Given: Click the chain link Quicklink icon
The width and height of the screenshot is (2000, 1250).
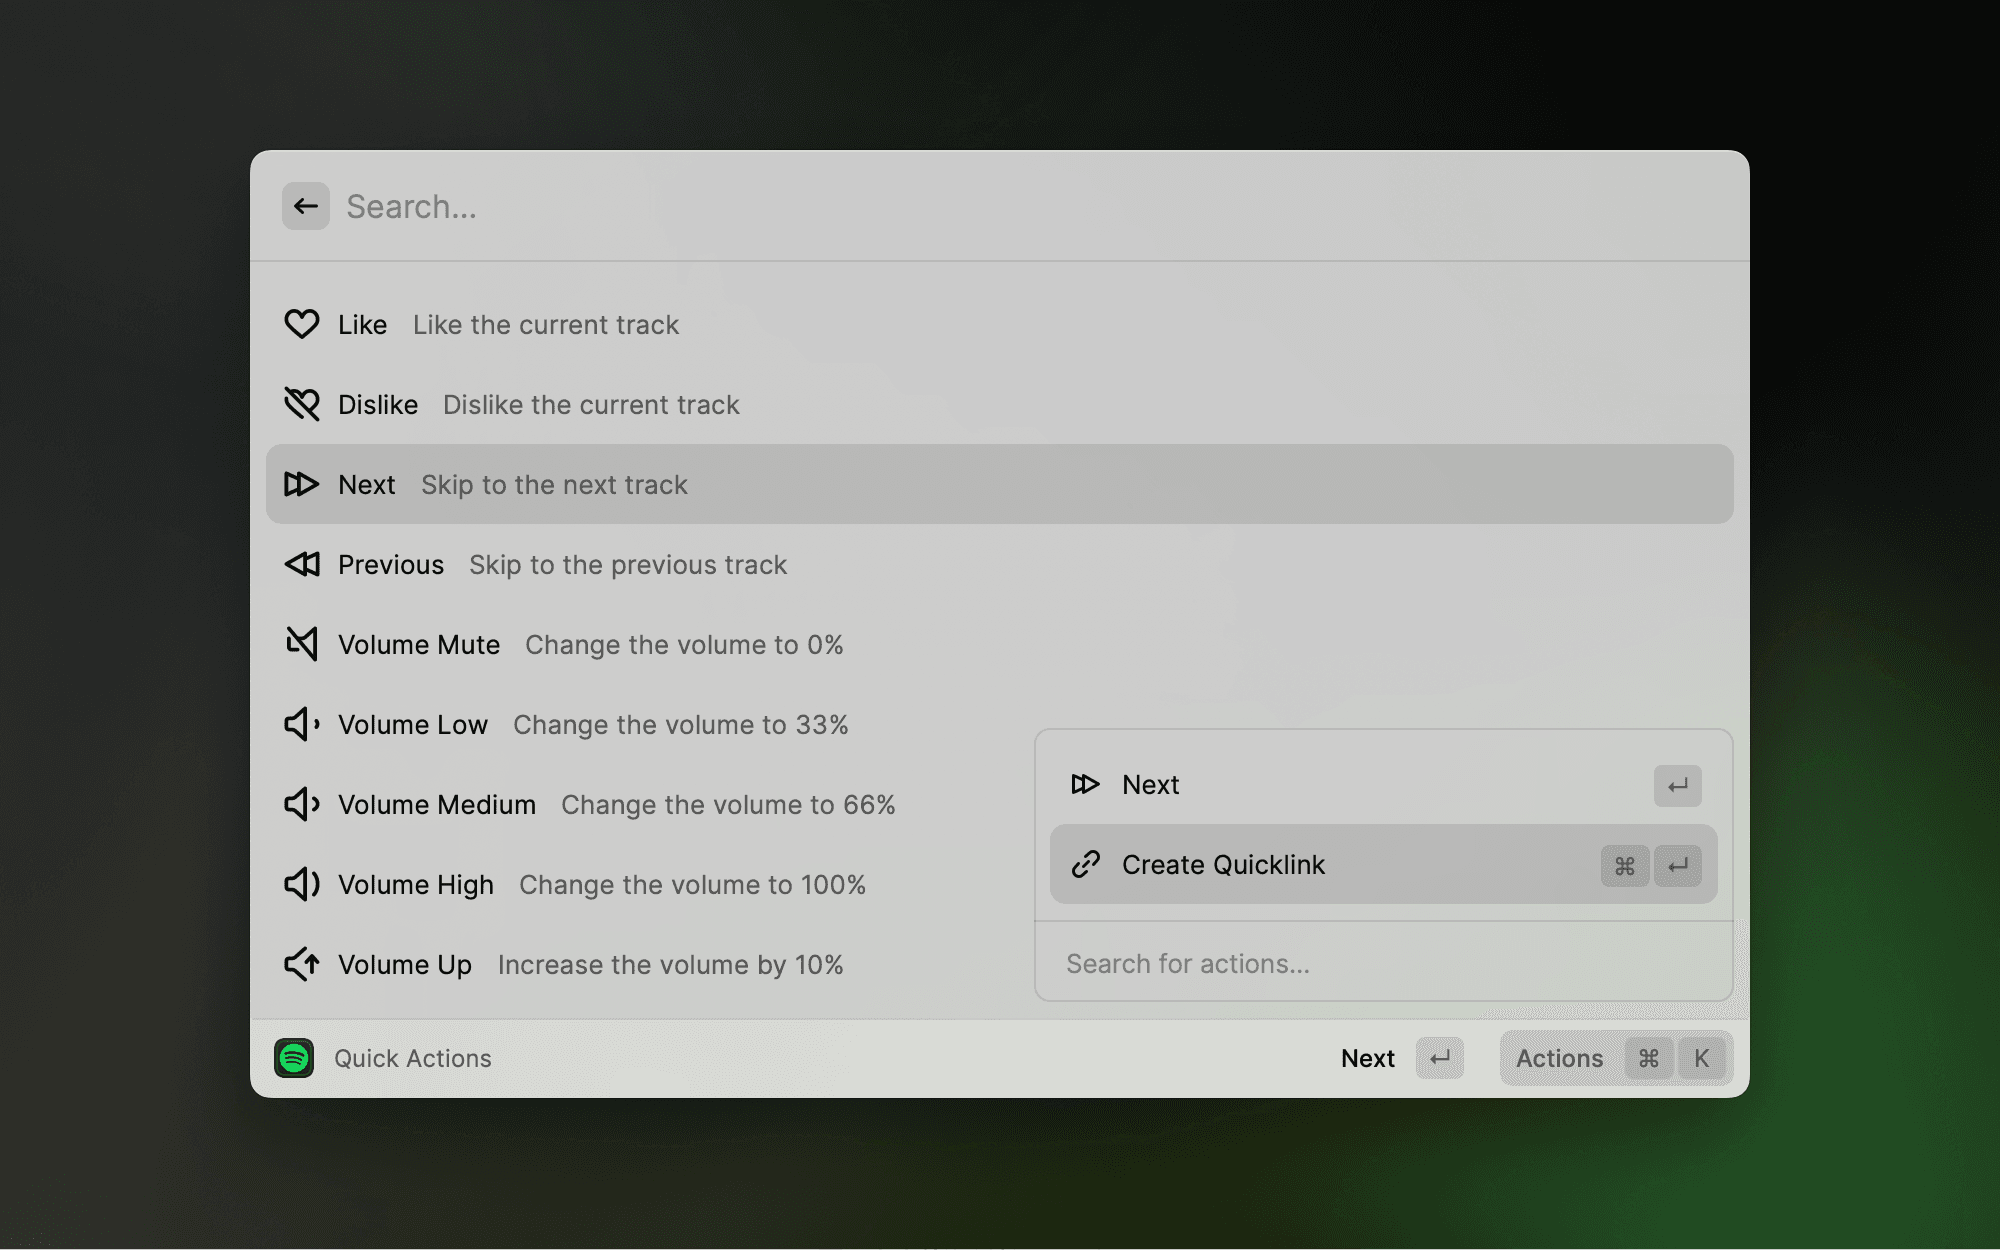Looking at the screenshot, I should pos(1085,864).
